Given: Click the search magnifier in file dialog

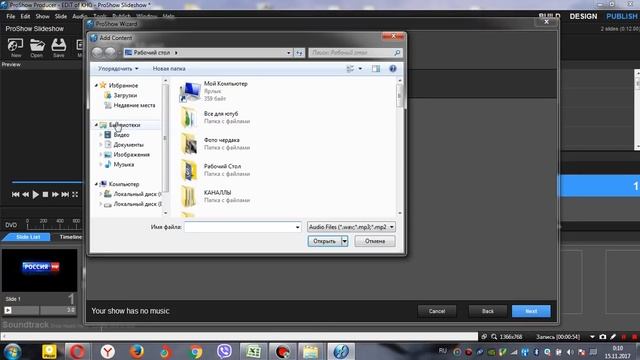Looking at the screenshot, I should coord(397,53).
